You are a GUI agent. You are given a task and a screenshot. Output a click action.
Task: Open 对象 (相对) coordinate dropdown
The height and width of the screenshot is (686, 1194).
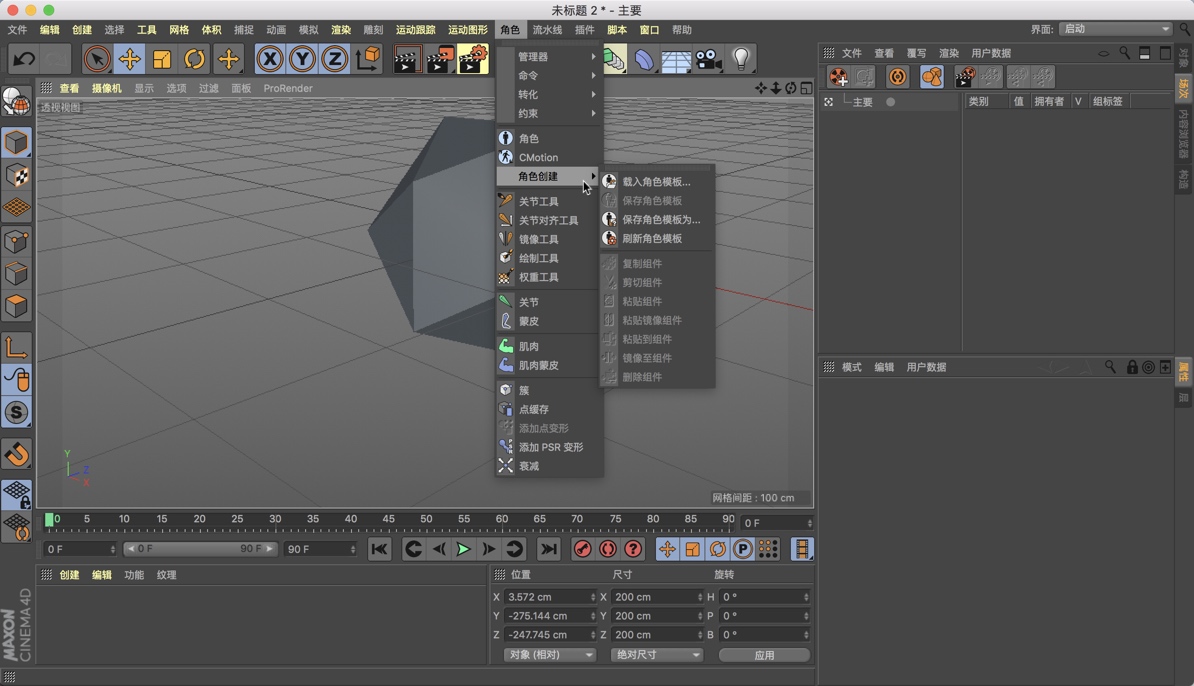[549, 655]
